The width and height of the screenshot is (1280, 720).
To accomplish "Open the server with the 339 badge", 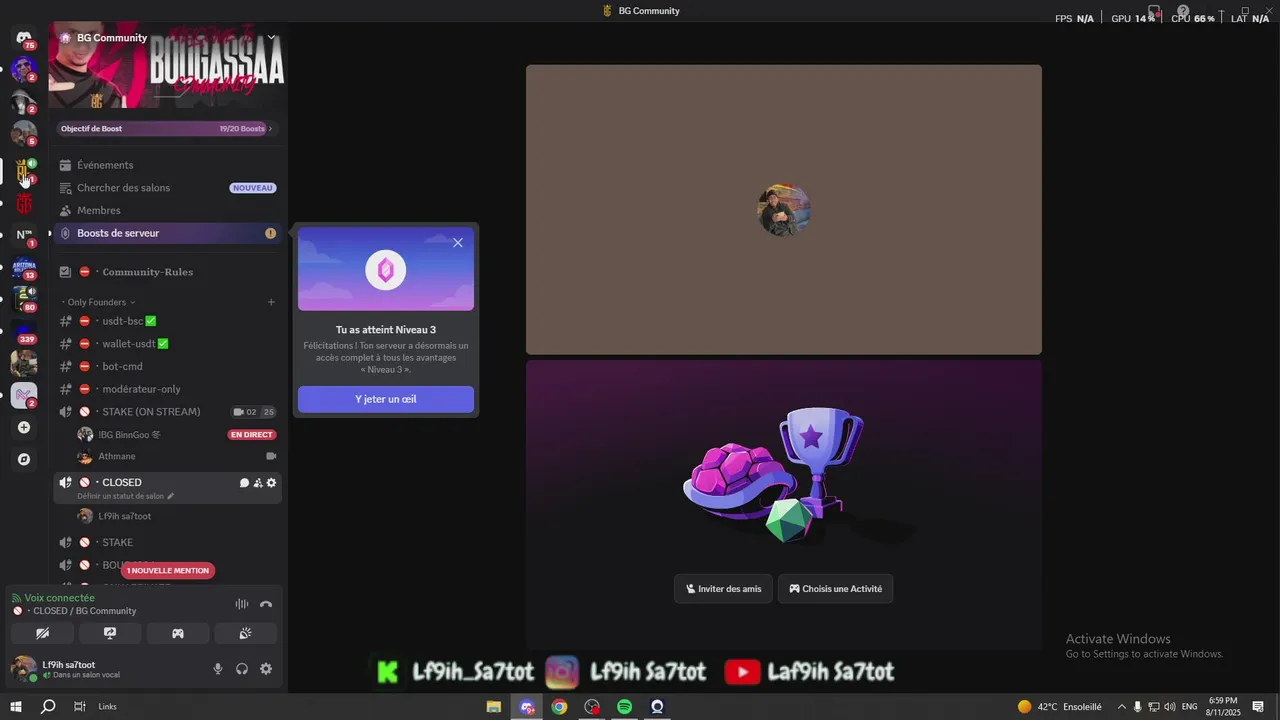I will pyautogui.click(x=24, y=331).
